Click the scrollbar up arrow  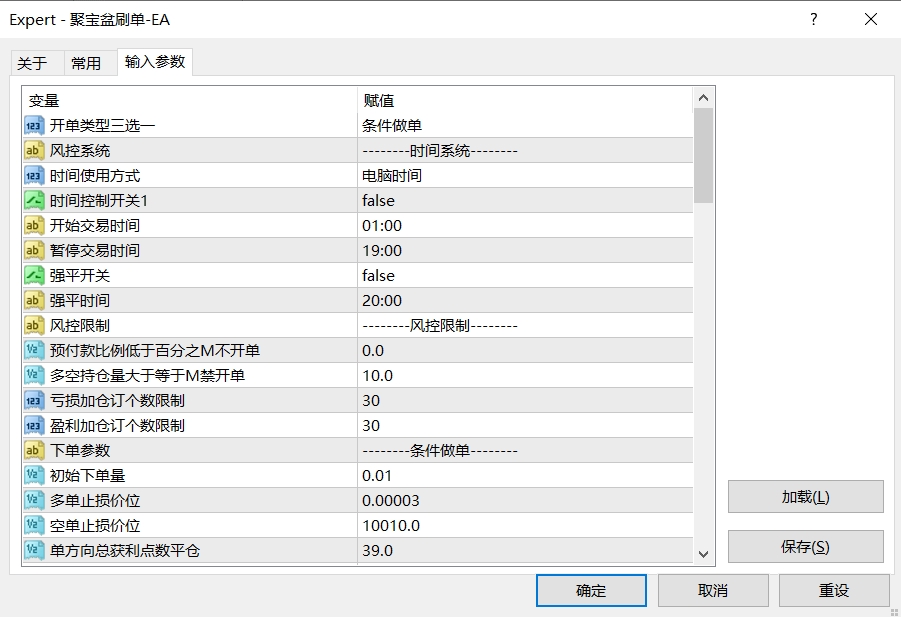click(703, 96)
